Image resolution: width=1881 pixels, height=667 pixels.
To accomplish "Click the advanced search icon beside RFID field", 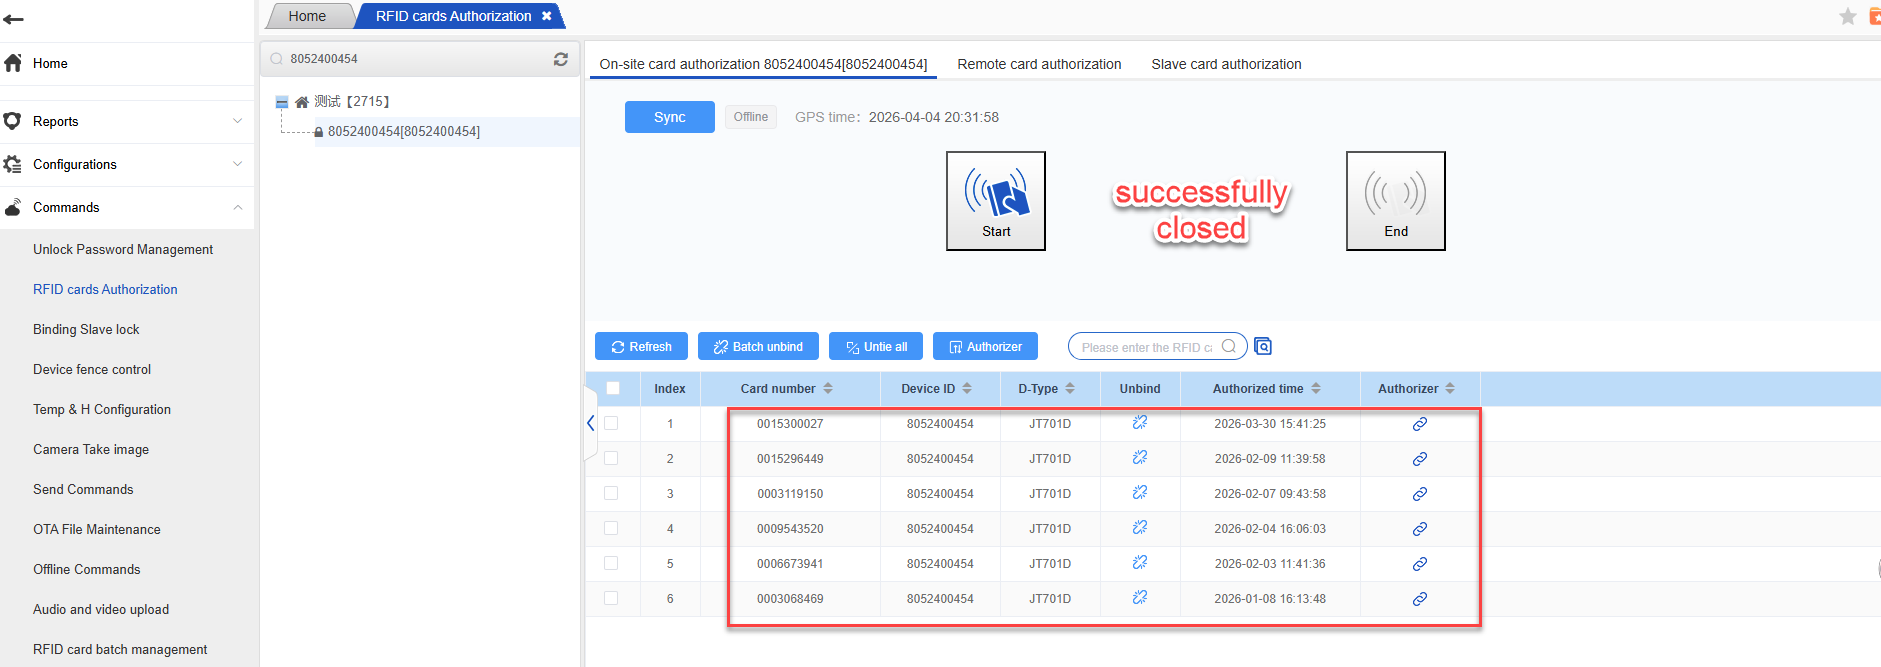I will click(x=1263, y=346).
